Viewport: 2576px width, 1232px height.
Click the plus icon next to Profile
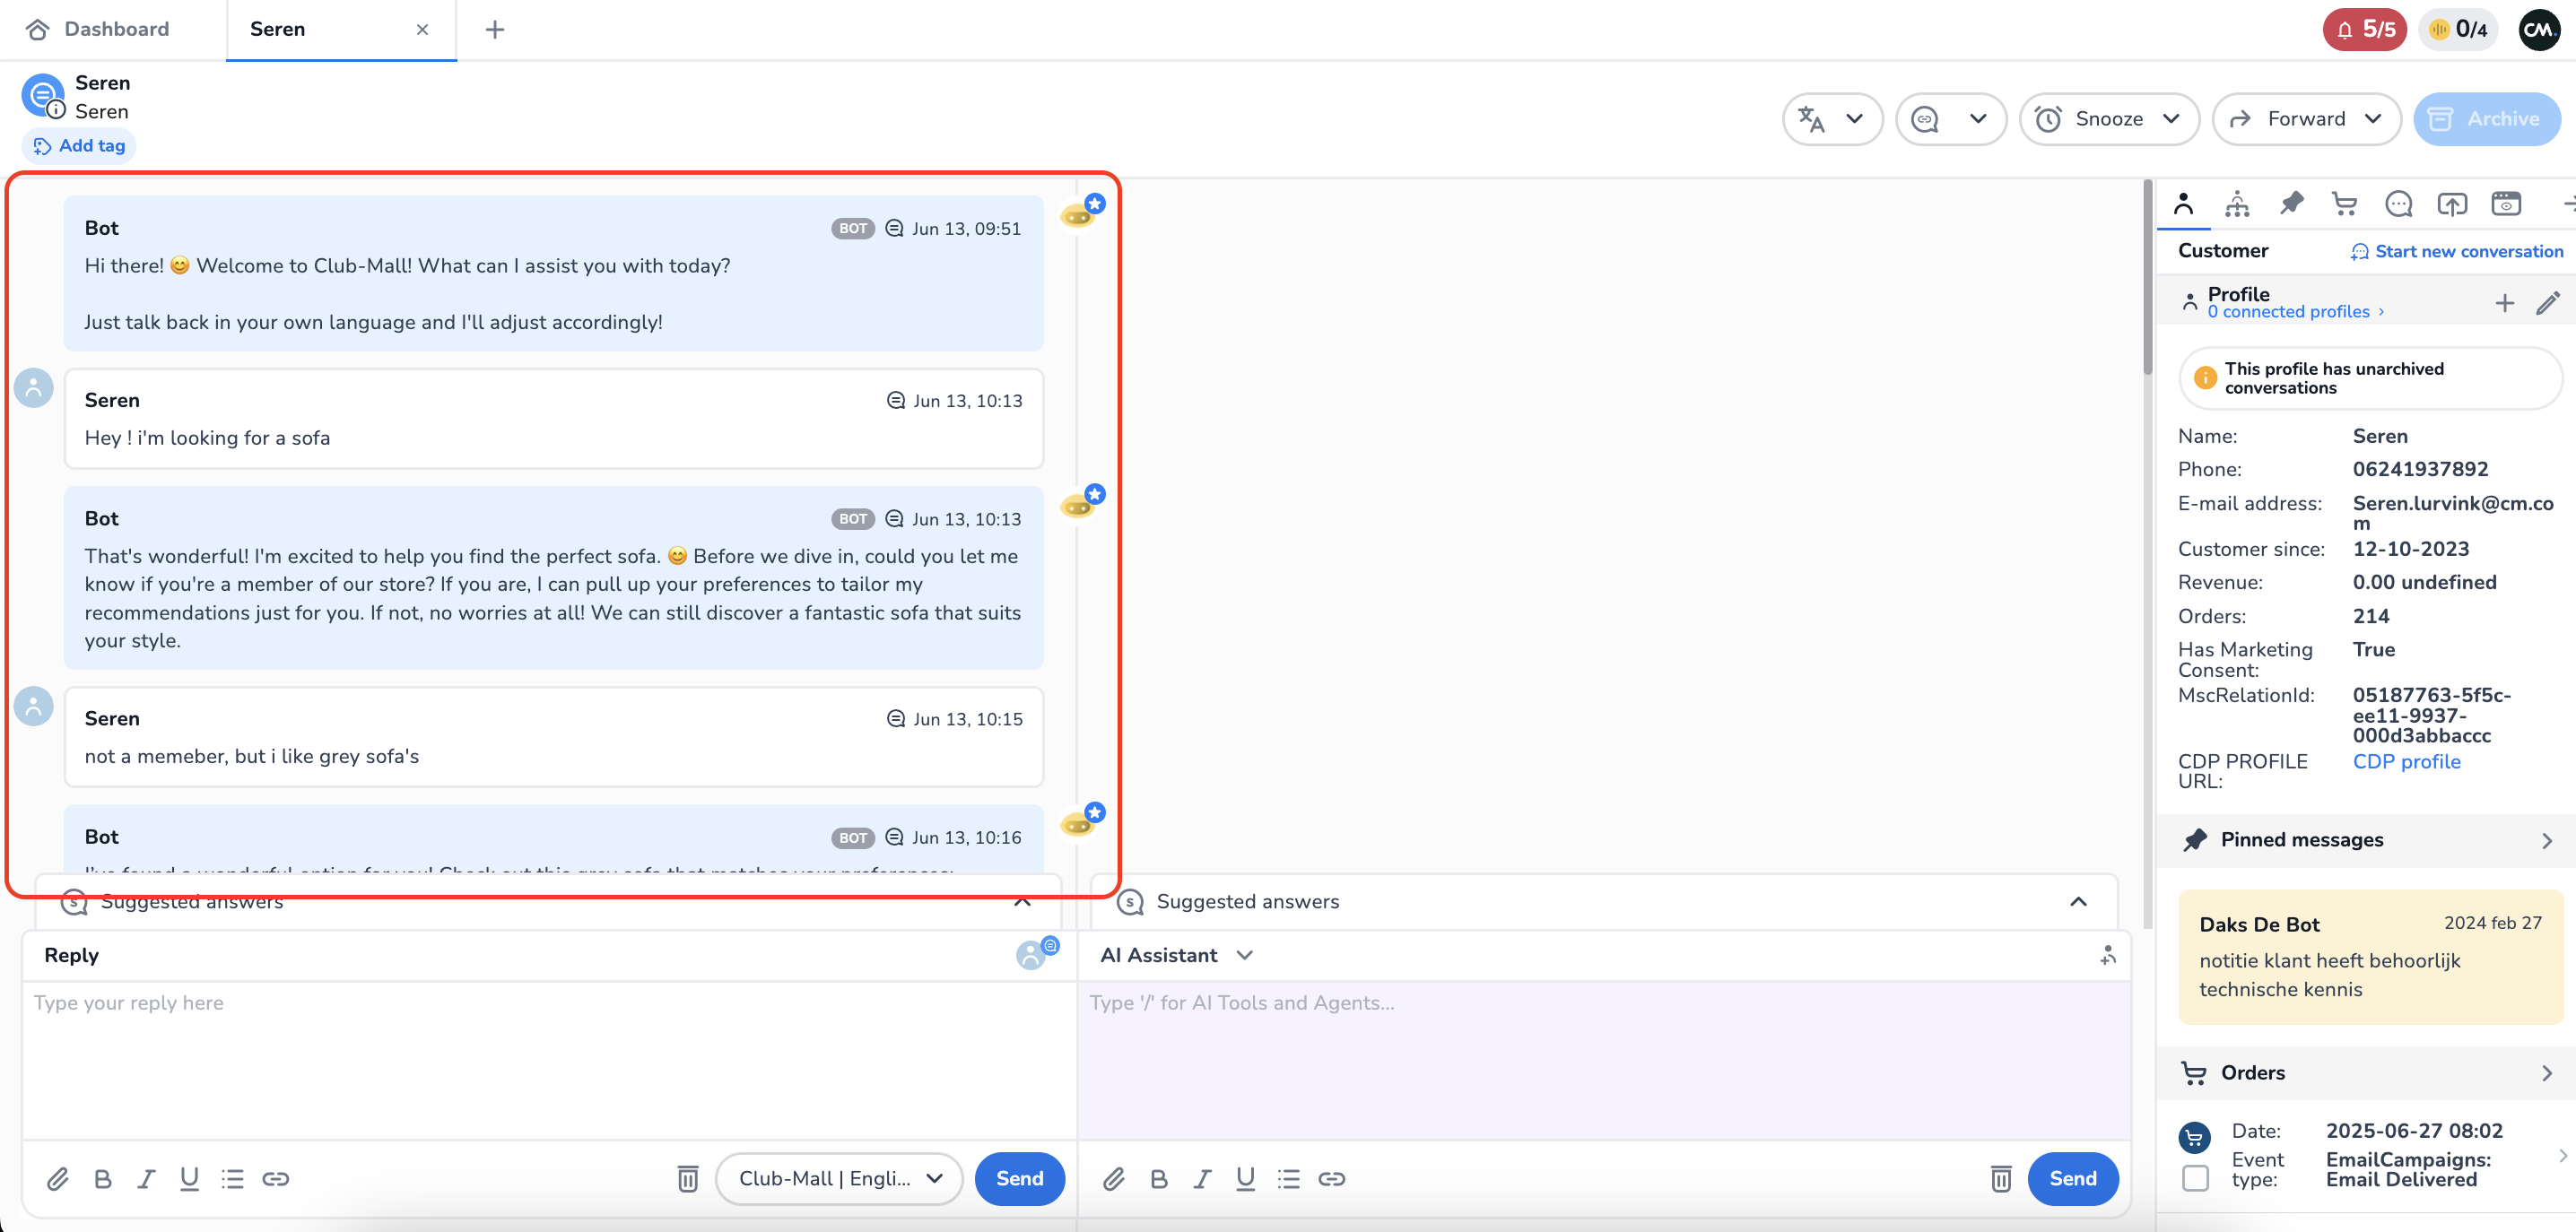(x=2505, y=302)
